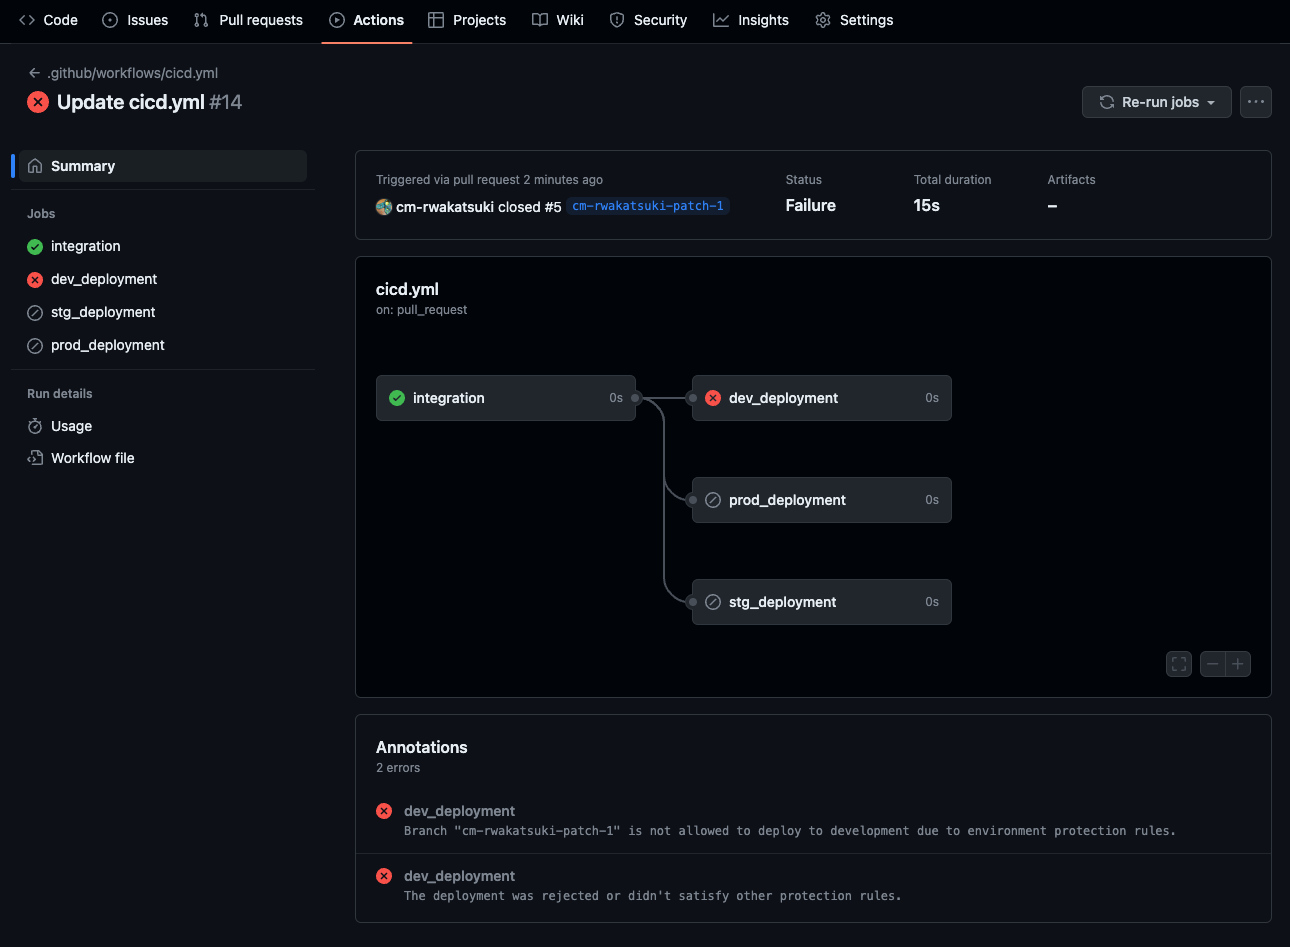Screen dimensions: 1290x947
Task: View Workflow file via file icon
Action: click(35, 458)
